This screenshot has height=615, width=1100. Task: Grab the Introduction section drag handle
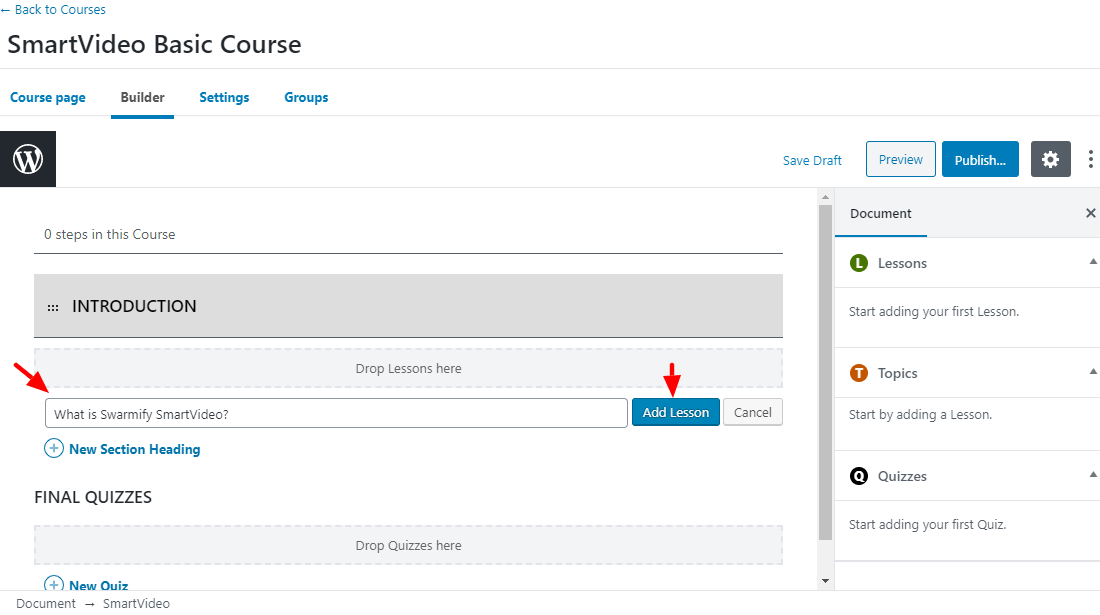(53, 307)
